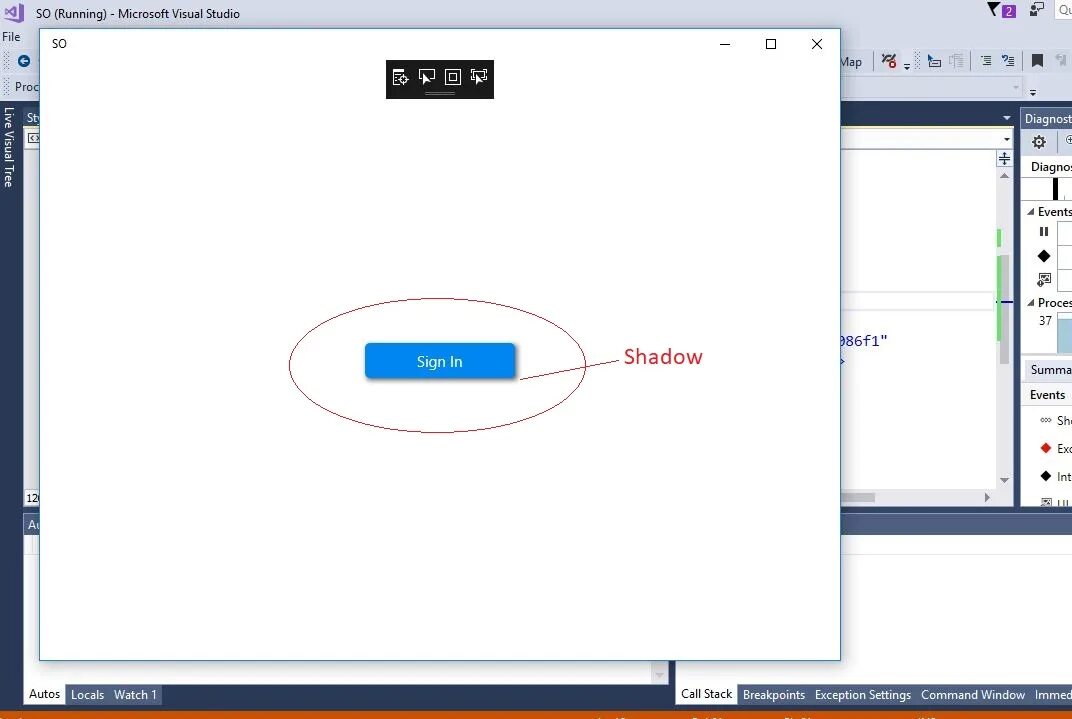
Task: Toggle Display Layout Adorners in debug toolbar
Action: click(453, 77)
